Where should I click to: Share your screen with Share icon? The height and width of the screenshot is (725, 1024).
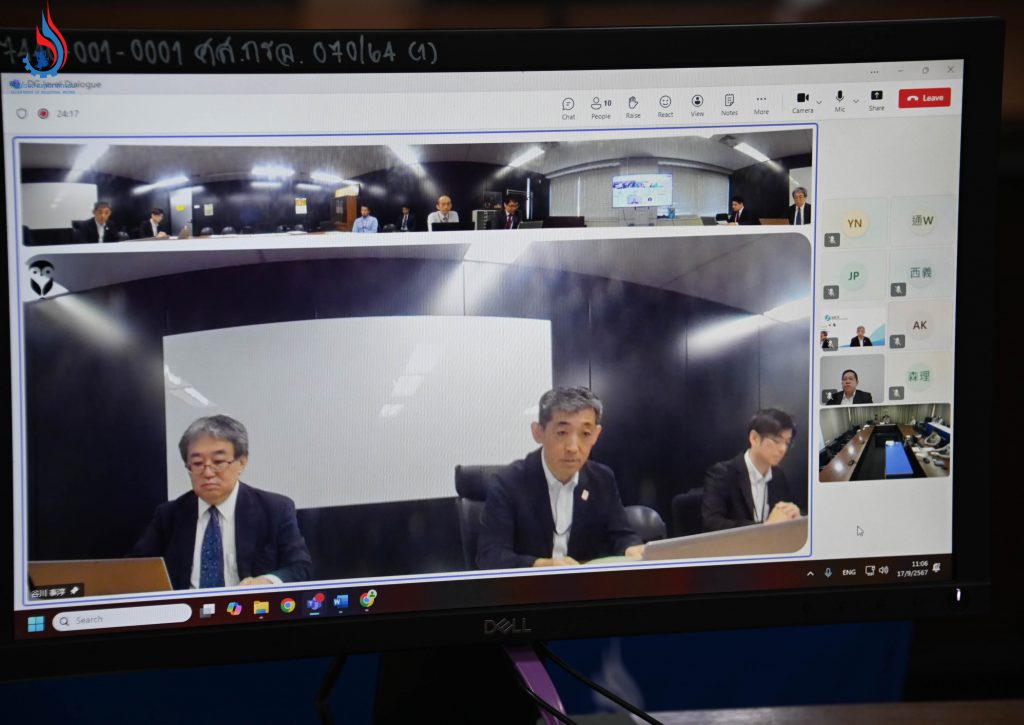pos(876,100)
